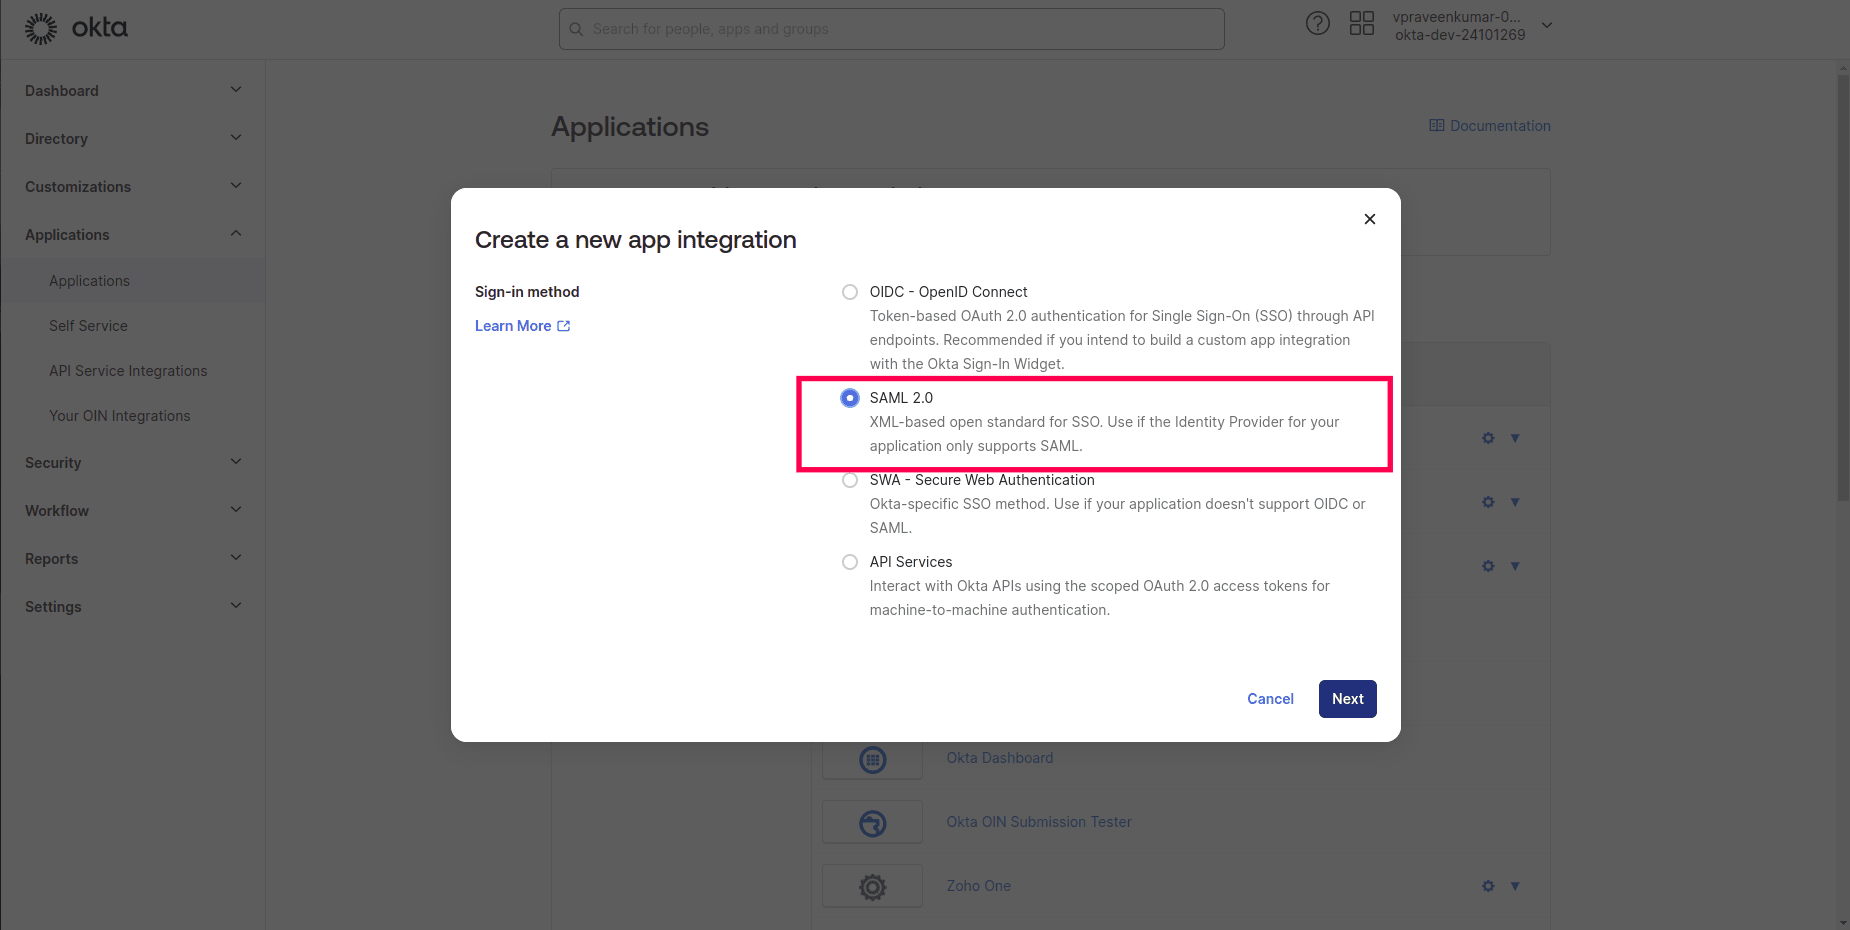Click the Okta logo in the header

click(75, 28)
